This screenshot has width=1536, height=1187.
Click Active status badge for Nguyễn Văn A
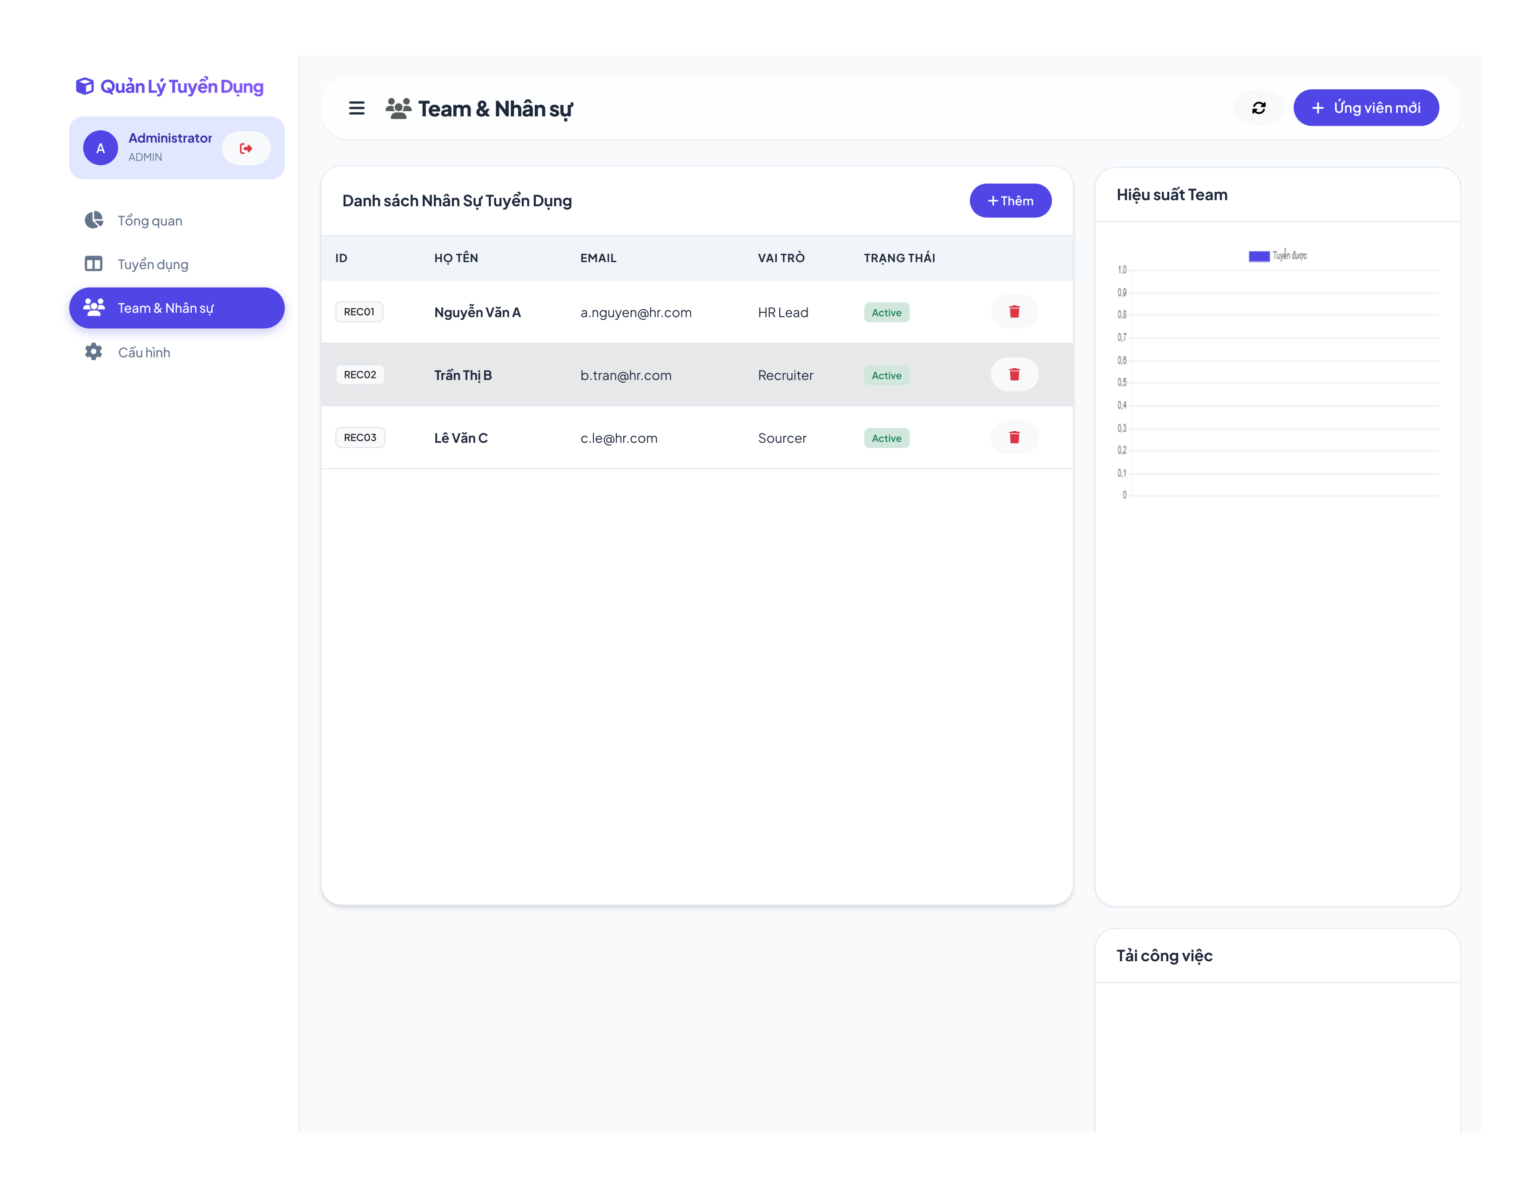886,313
